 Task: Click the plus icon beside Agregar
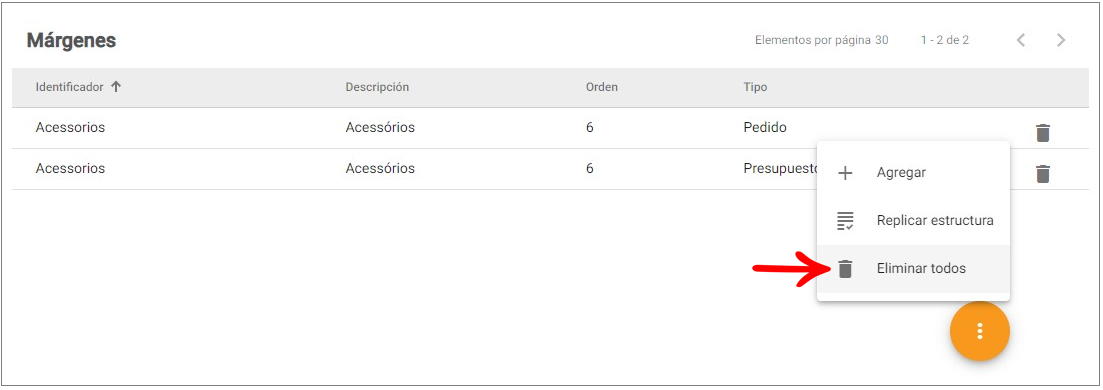845,172
